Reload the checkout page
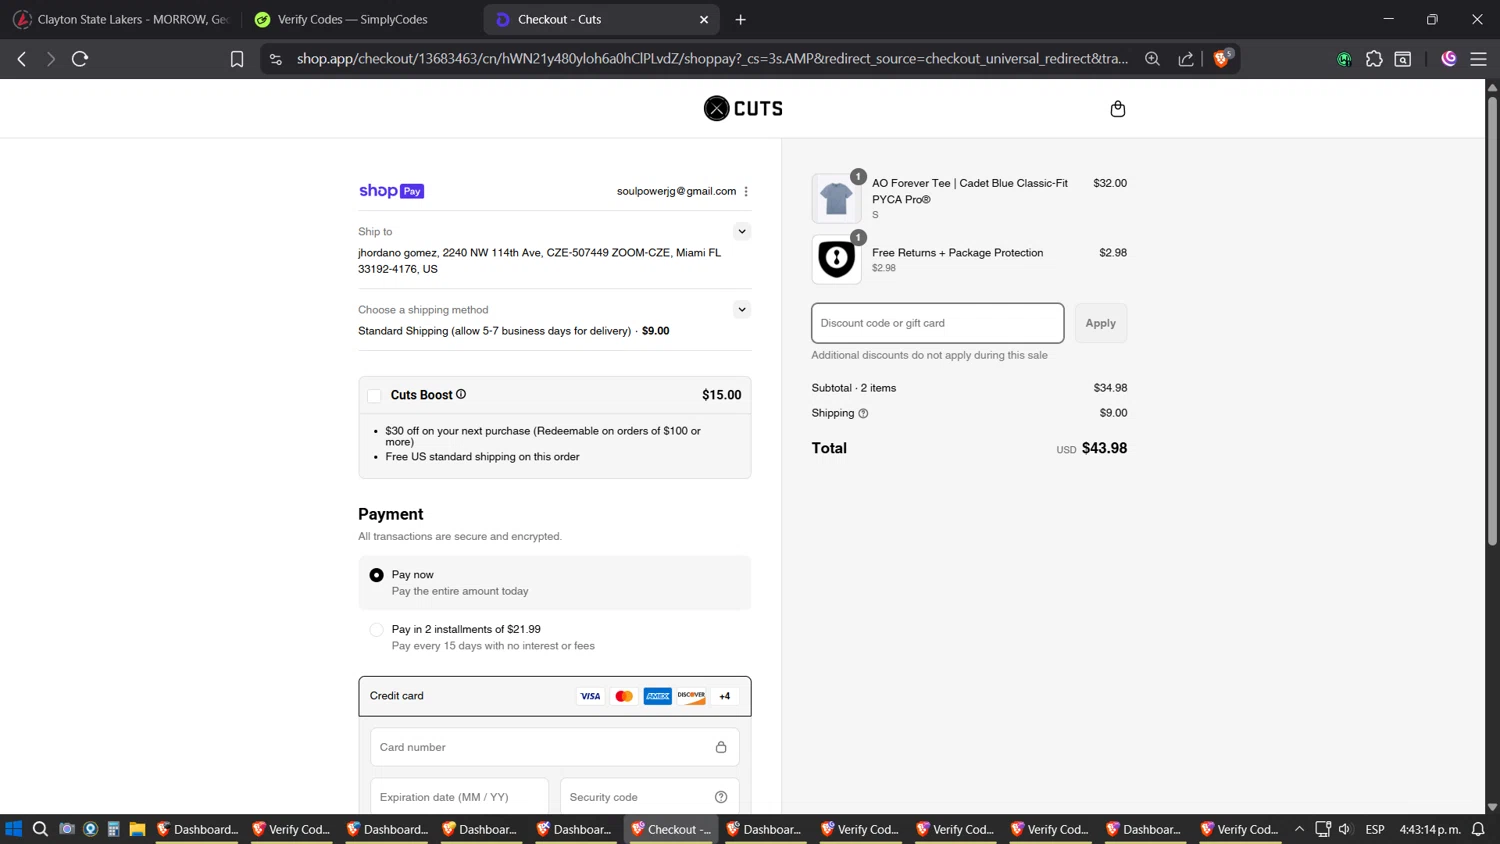 coord(80,59)
